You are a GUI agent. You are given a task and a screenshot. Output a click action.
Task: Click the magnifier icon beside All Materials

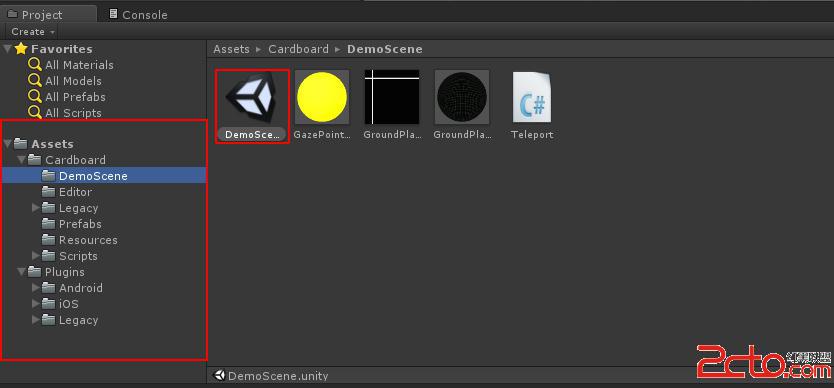35,65
